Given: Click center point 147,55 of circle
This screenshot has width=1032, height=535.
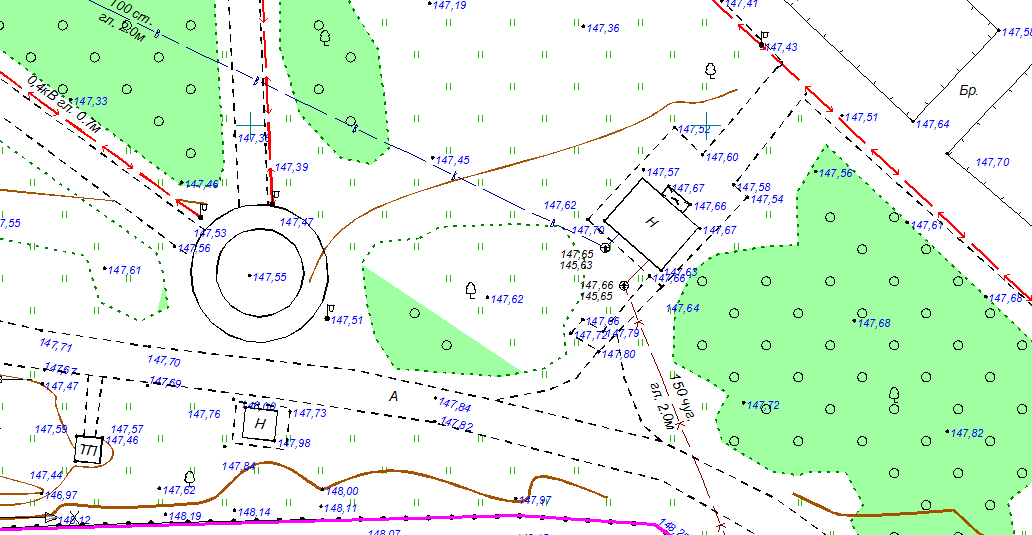Looking at the screenshot, I should (x=249, y=275).
